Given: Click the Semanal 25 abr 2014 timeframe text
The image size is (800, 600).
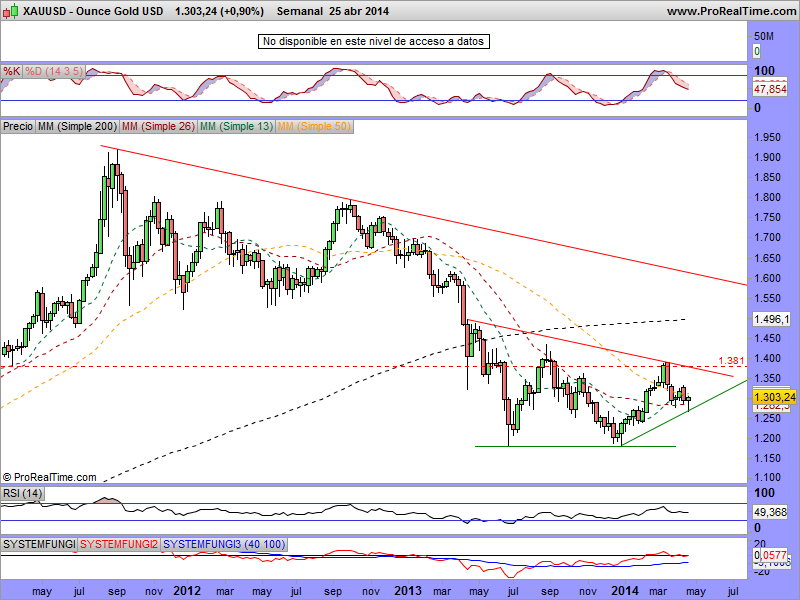Looking at the screenshot, I should coord(333,11).
